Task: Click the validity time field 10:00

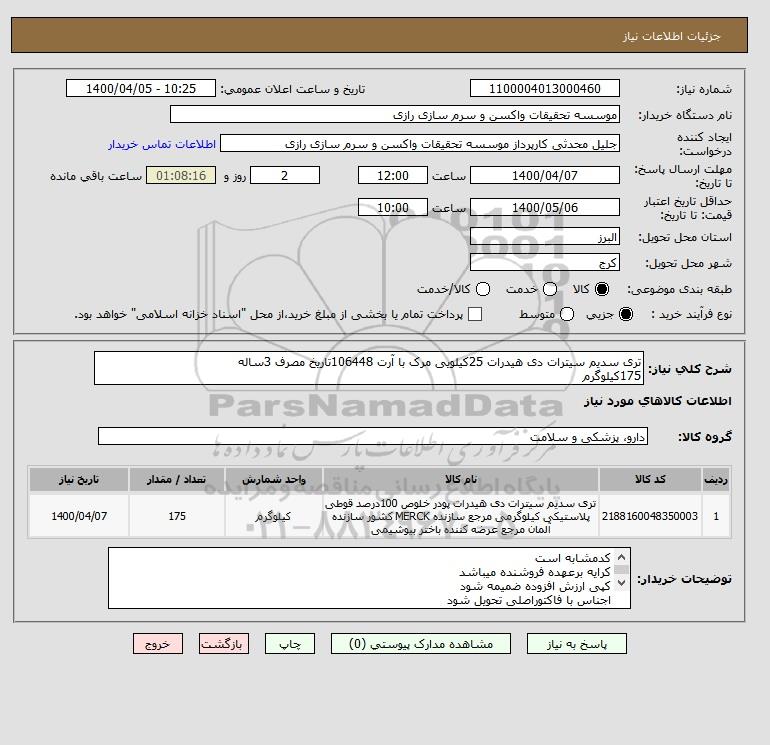Action: [x=393, y=207]
